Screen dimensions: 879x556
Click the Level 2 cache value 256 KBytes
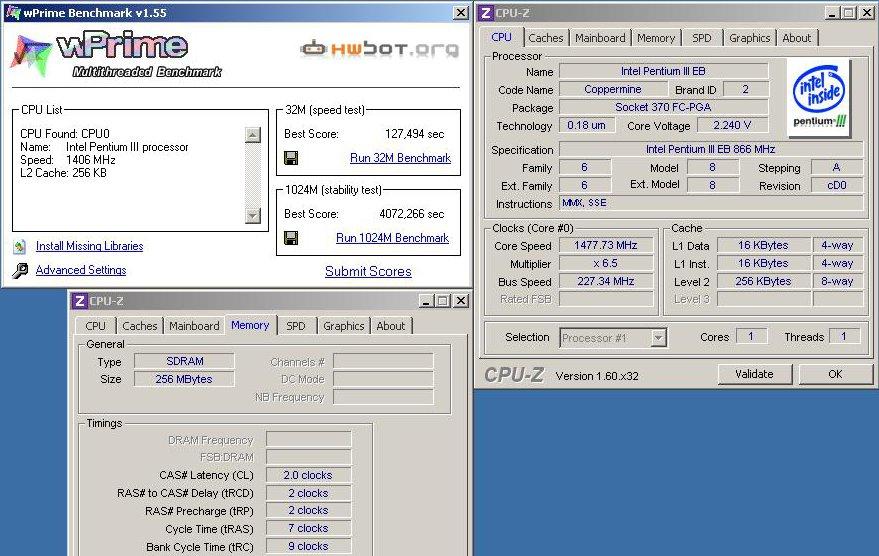(764, 281)
